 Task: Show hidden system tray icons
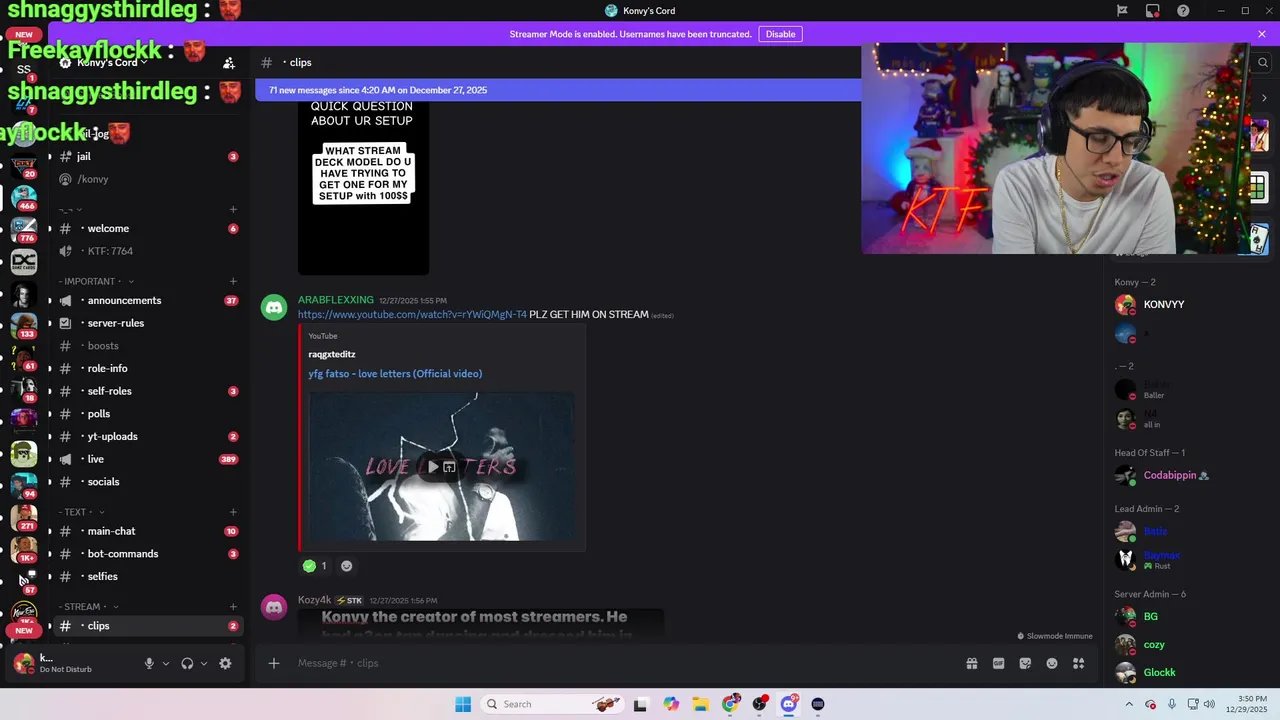(1129, 704)
